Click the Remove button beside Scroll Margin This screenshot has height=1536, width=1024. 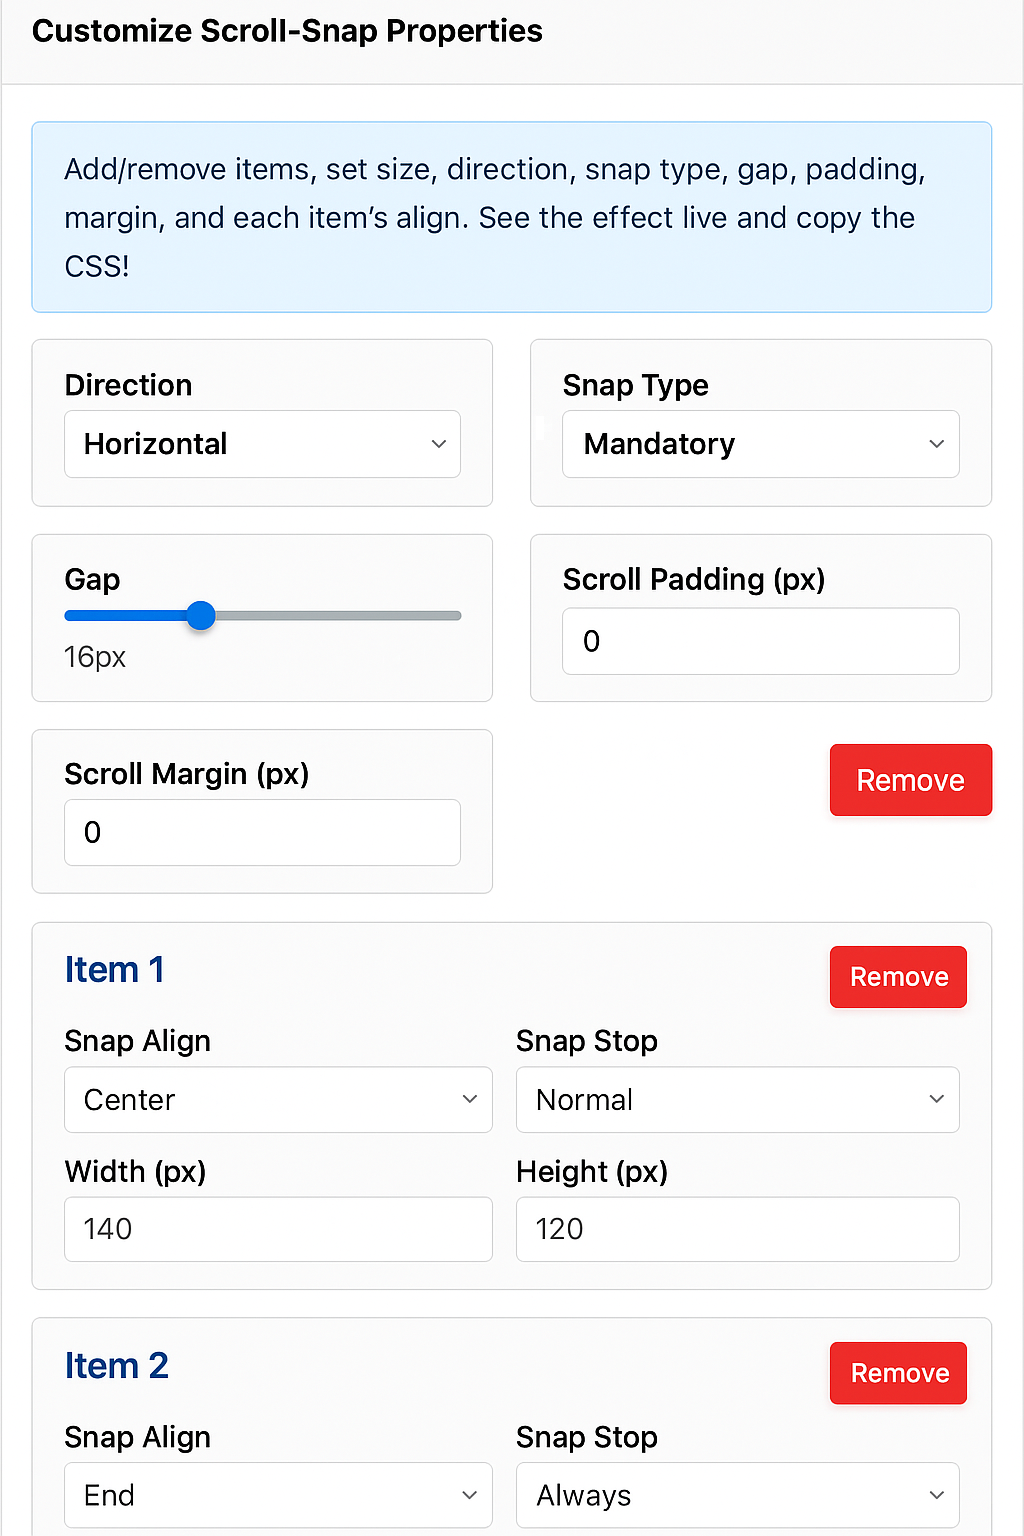pos(910,780)
